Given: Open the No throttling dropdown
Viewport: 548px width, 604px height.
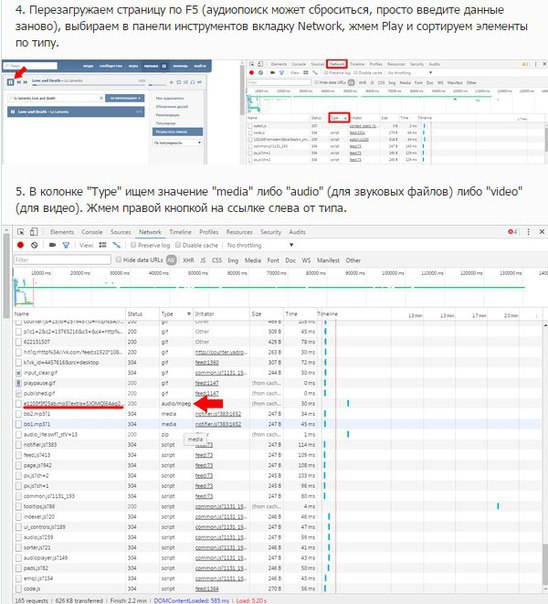Looking at the screenshot, I should coord(260,245).
